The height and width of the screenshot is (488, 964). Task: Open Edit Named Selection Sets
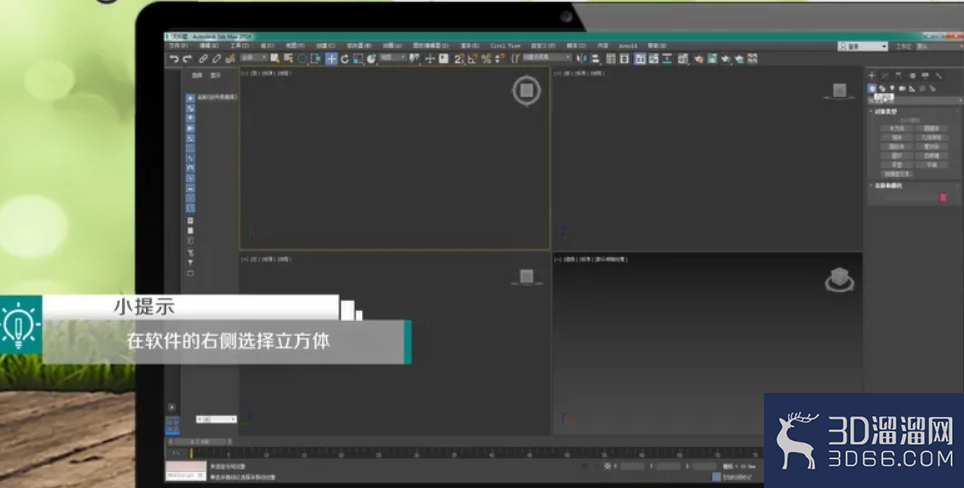click(516, 58)
